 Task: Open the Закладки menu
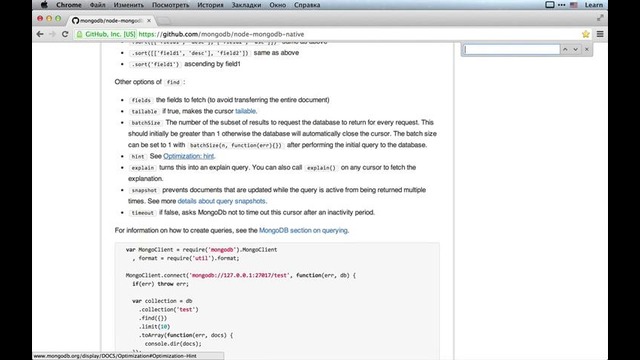(247, 5)
